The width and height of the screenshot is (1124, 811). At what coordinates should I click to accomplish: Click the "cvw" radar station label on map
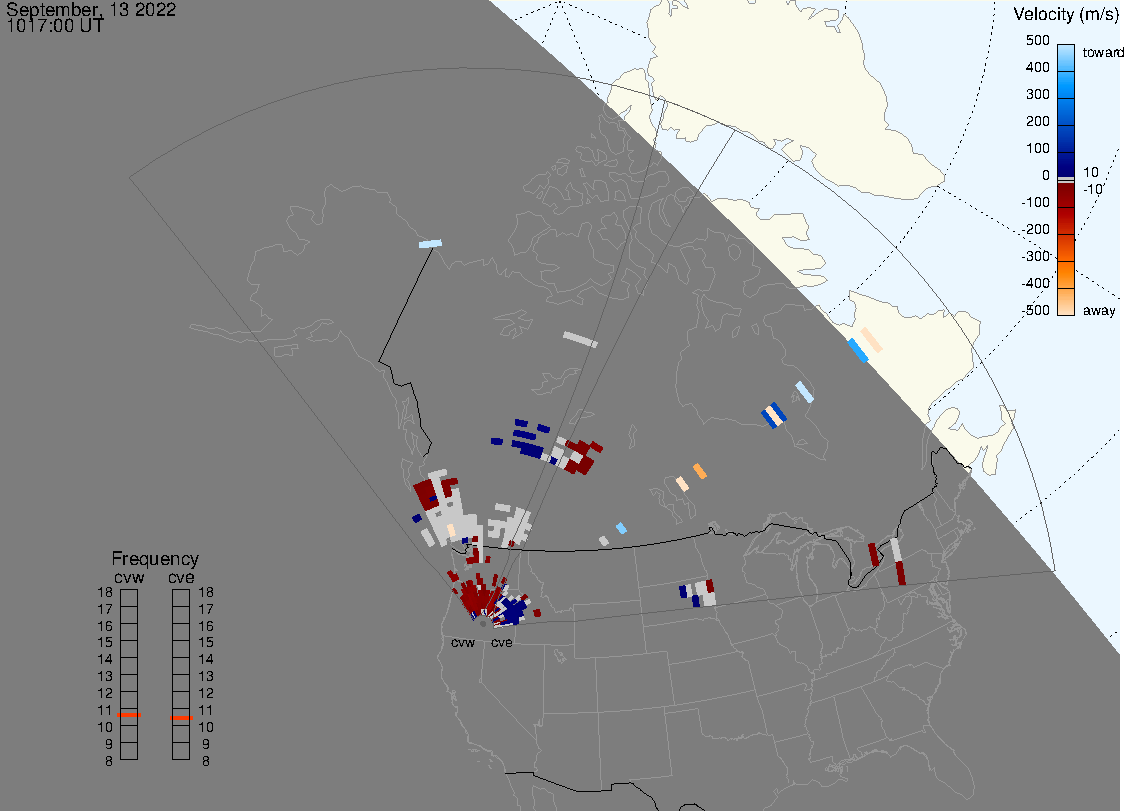tap(463, 643)
